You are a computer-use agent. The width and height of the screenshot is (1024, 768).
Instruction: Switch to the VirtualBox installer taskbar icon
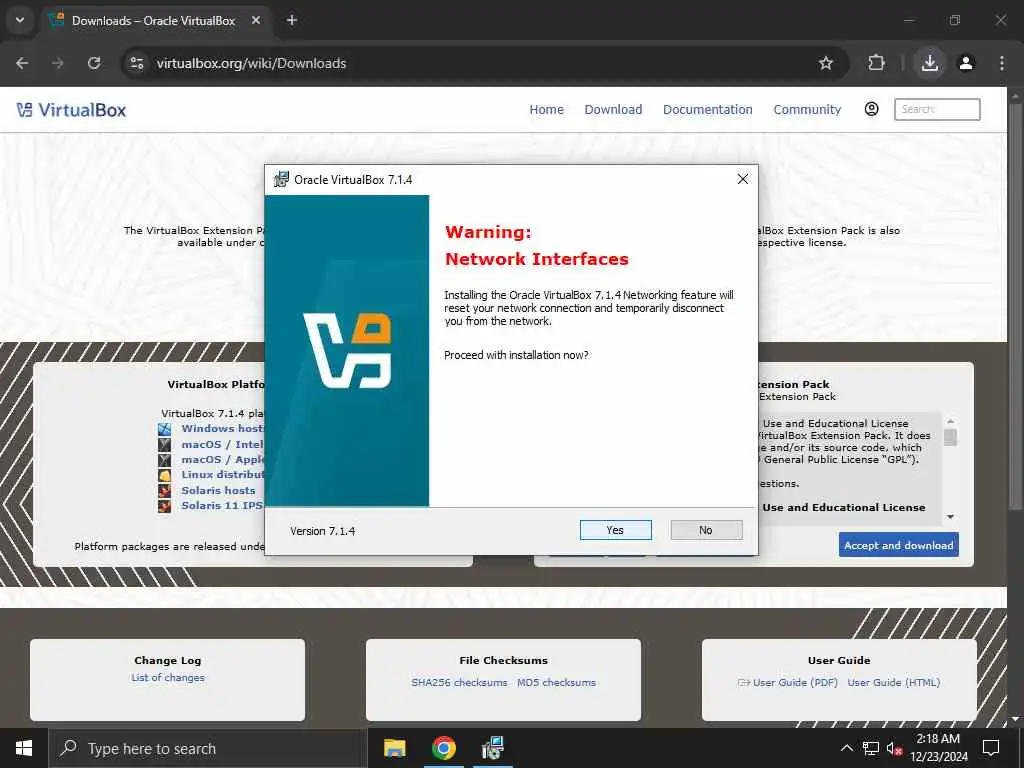(492, 748)
